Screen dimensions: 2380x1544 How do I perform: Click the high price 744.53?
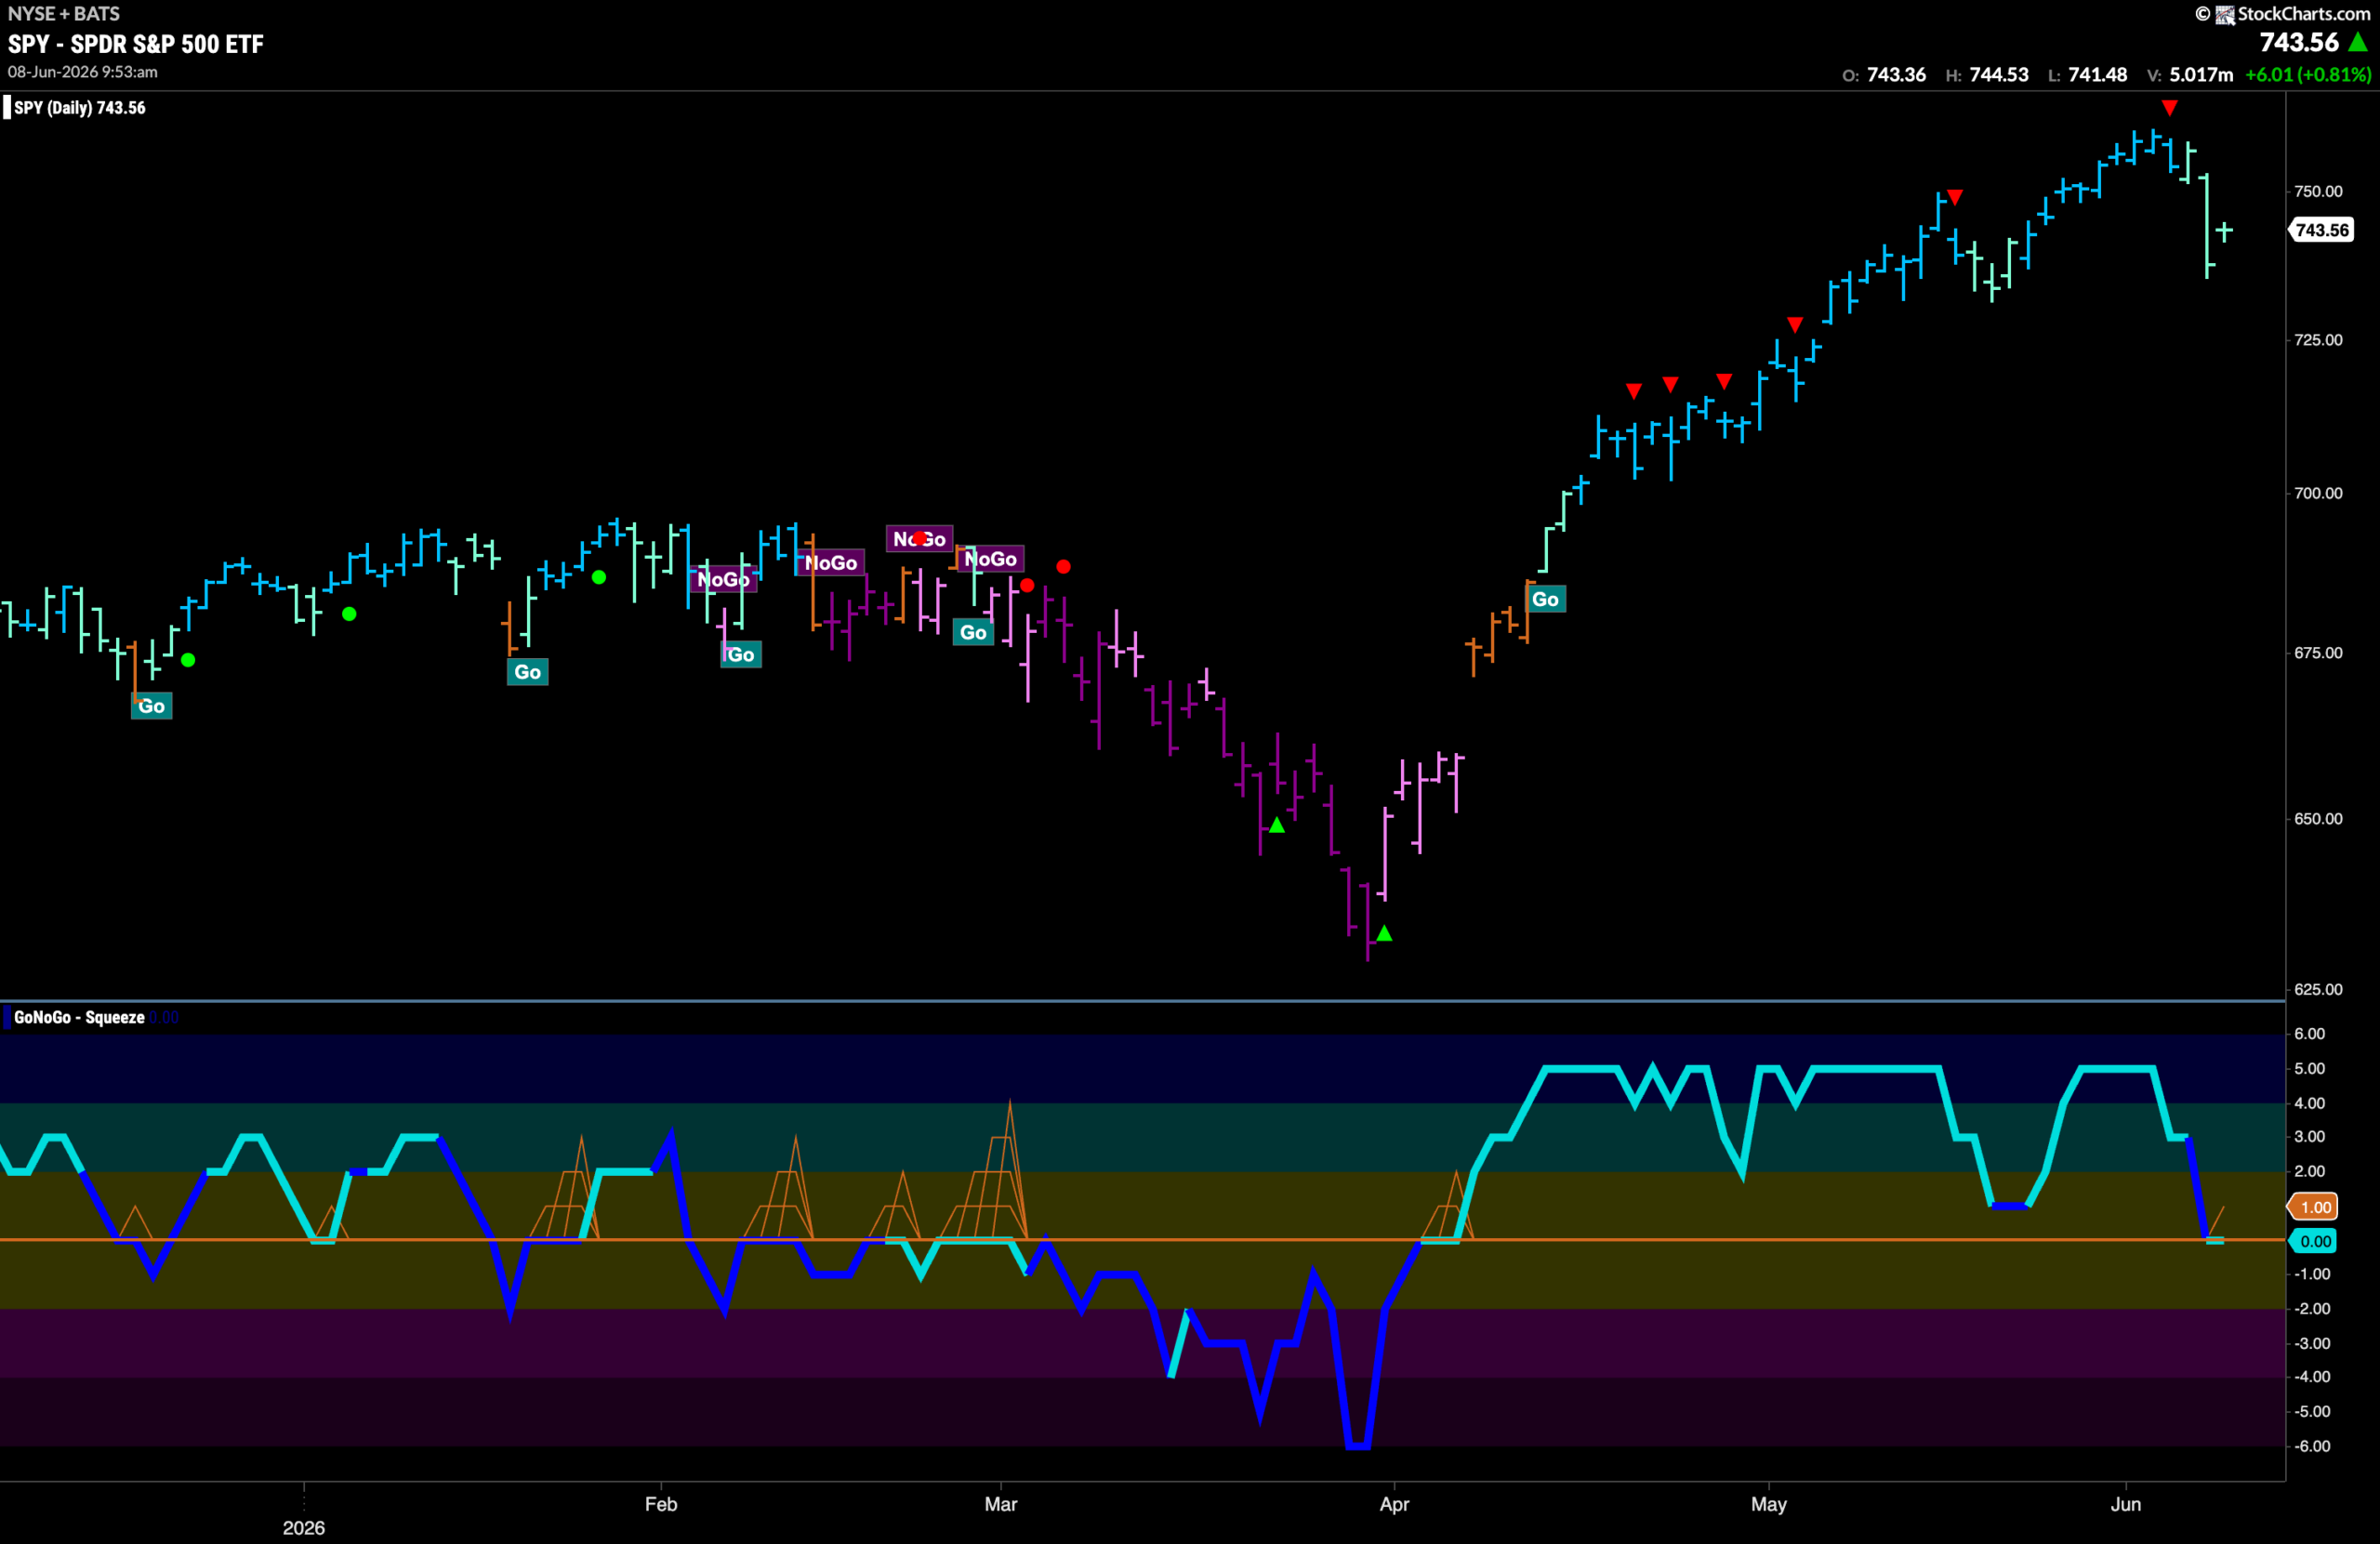click(x=1999, y=75)
